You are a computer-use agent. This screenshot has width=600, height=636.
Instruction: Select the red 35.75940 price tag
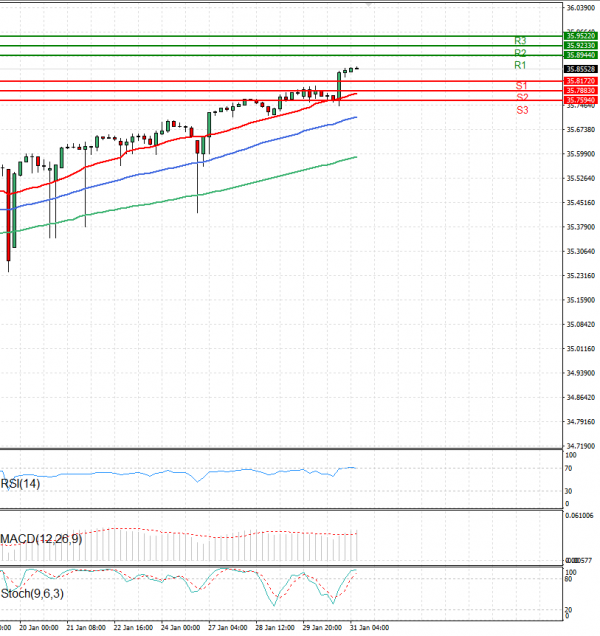[581, 100]
